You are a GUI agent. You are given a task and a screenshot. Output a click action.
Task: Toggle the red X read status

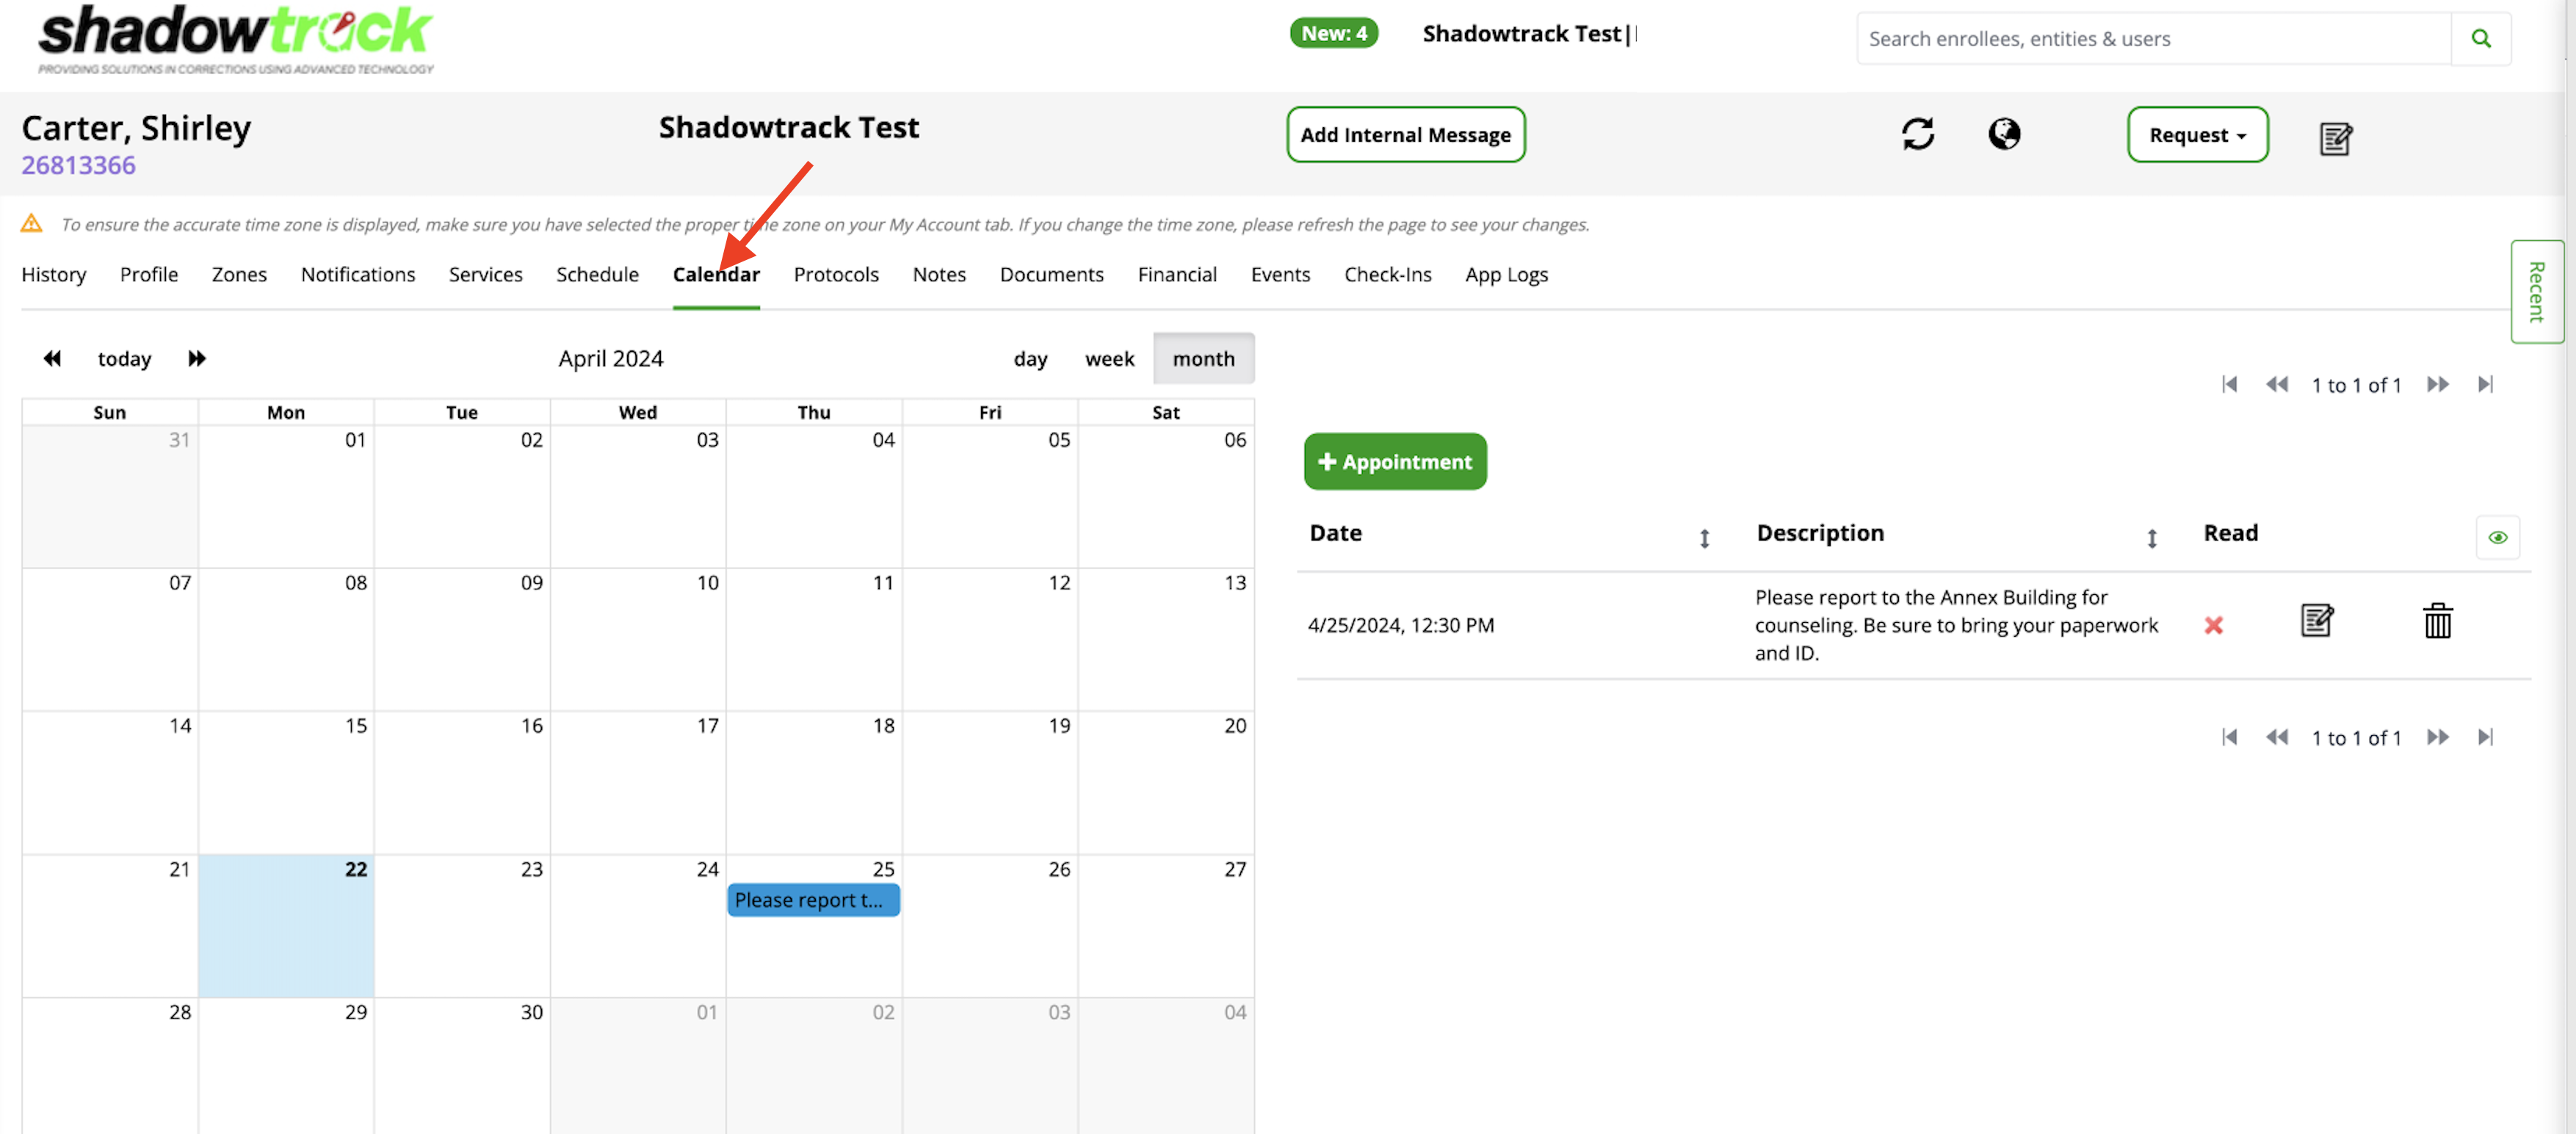(2213, 626)
